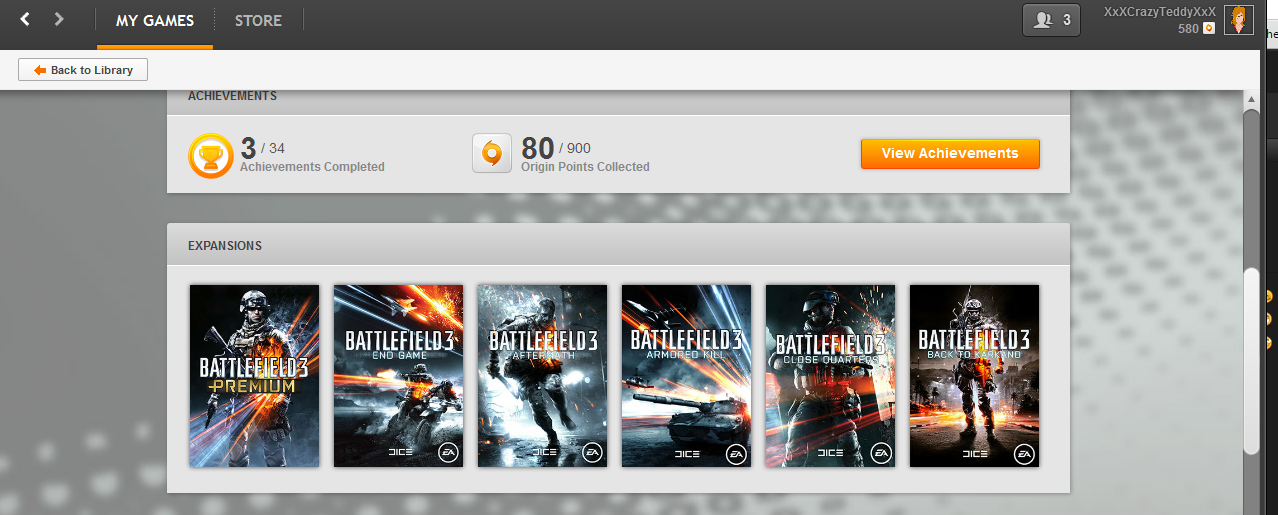Click the orange arrow in Back to Library
This screenshot has height=515, width=1278.
tap(40, 70)
